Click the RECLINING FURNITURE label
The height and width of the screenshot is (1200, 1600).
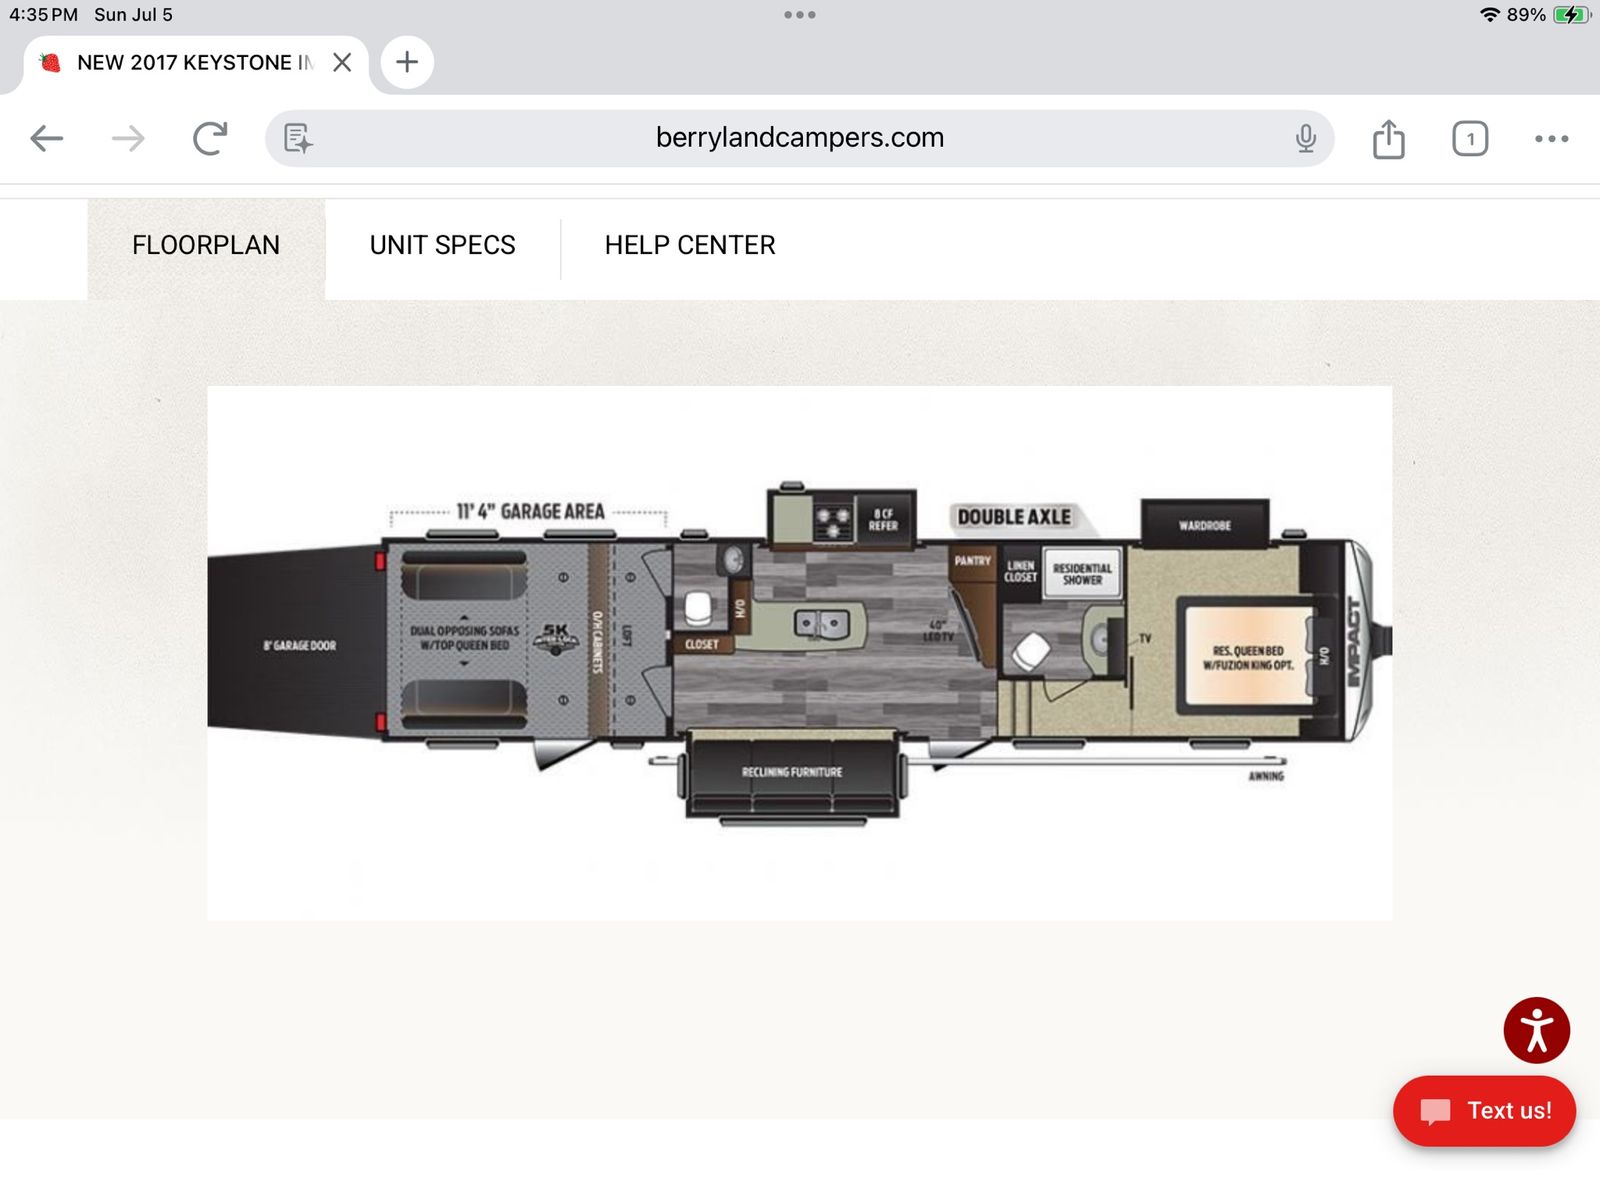pyautogui.click(x=792, y=772)
